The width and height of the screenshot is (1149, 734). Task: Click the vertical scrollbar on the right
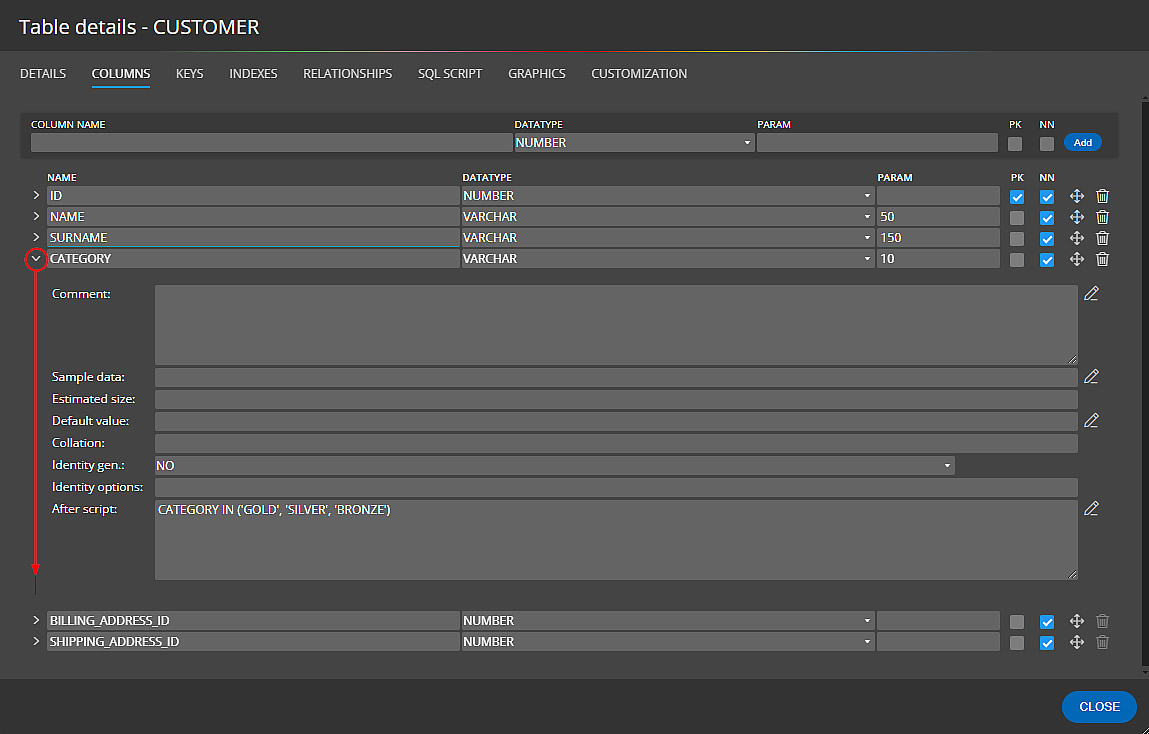coord(1145,380)
